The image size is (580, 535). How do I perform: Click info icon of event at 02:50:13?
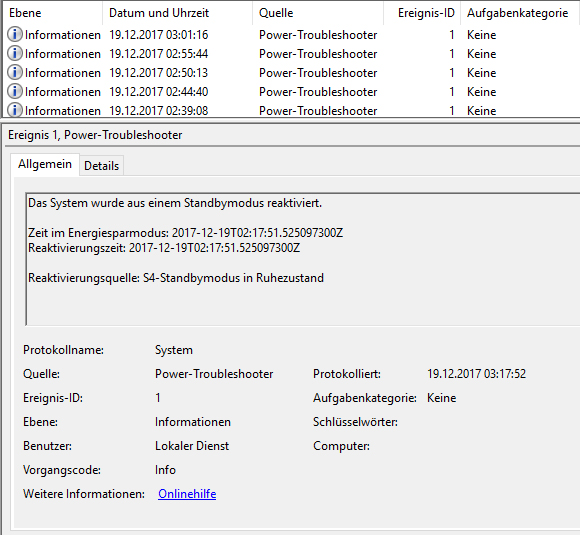pos(15,72)
